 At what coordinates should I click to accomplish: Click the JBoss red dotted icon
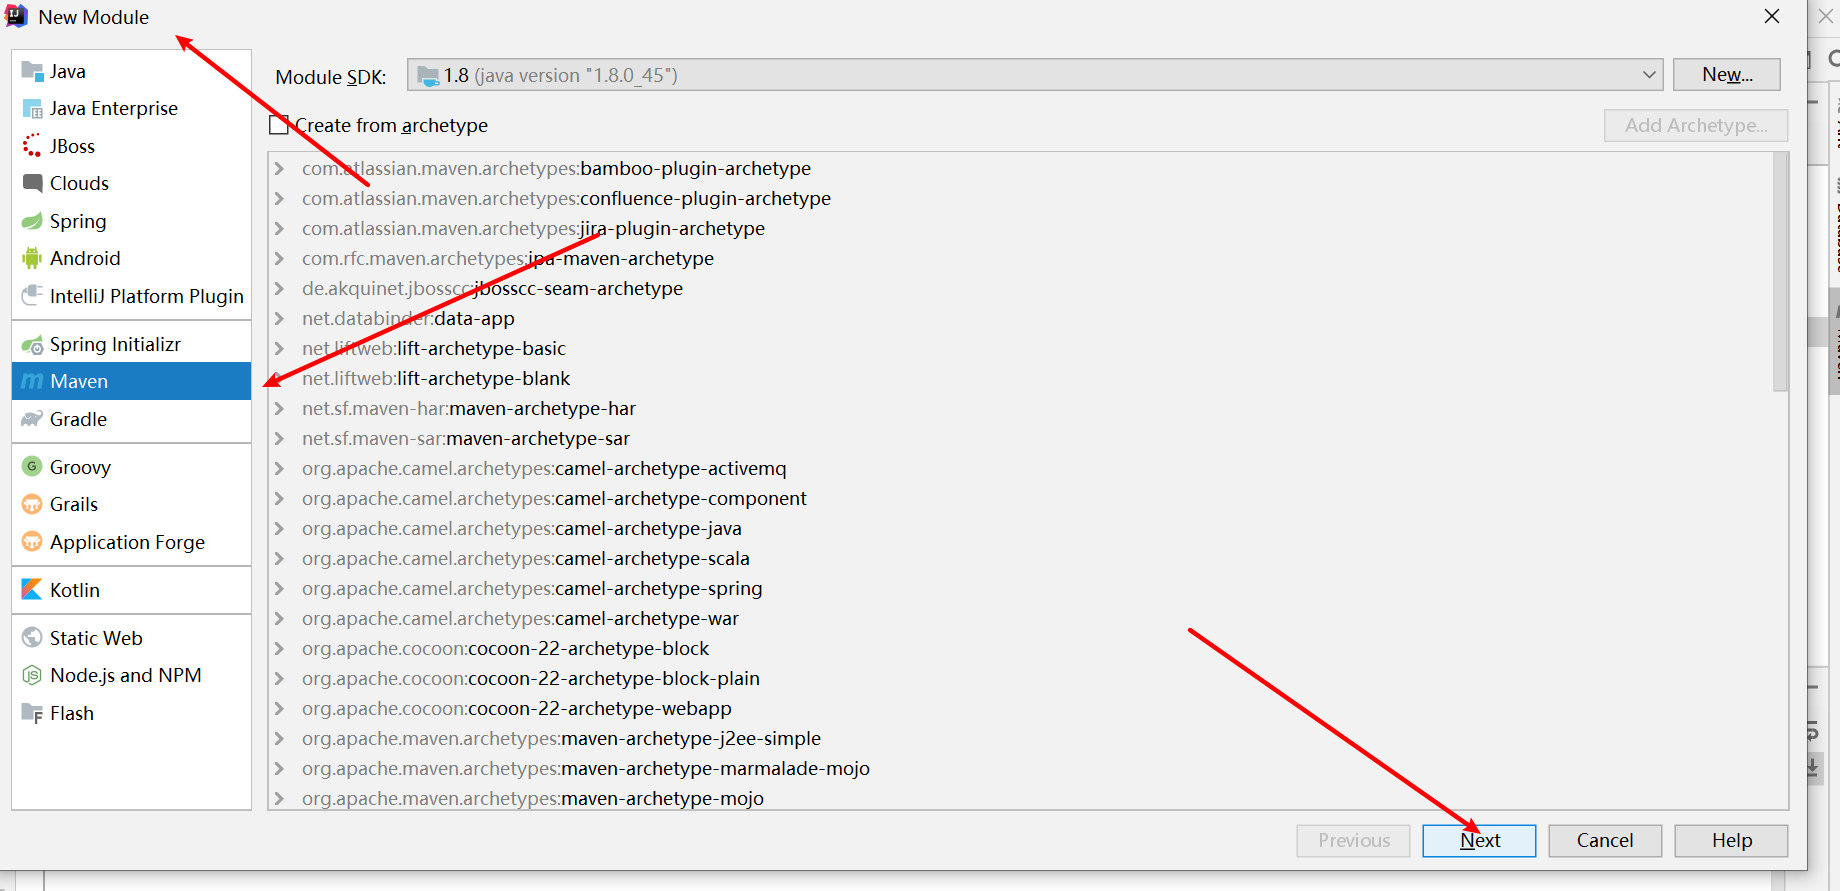click(x=32, y=146)
